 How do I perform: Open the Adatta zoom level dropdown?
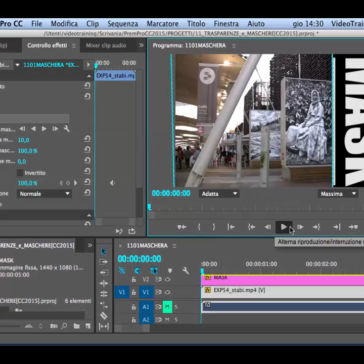coord(219,194)
